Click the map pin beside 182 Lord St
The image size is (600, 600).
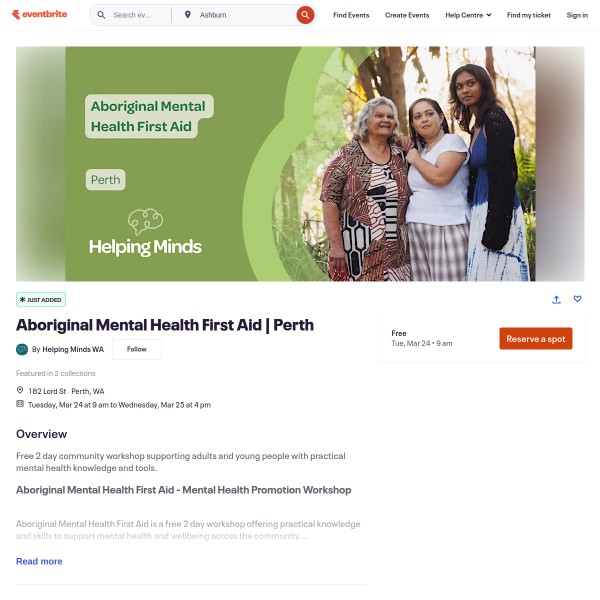coord(20,390)
